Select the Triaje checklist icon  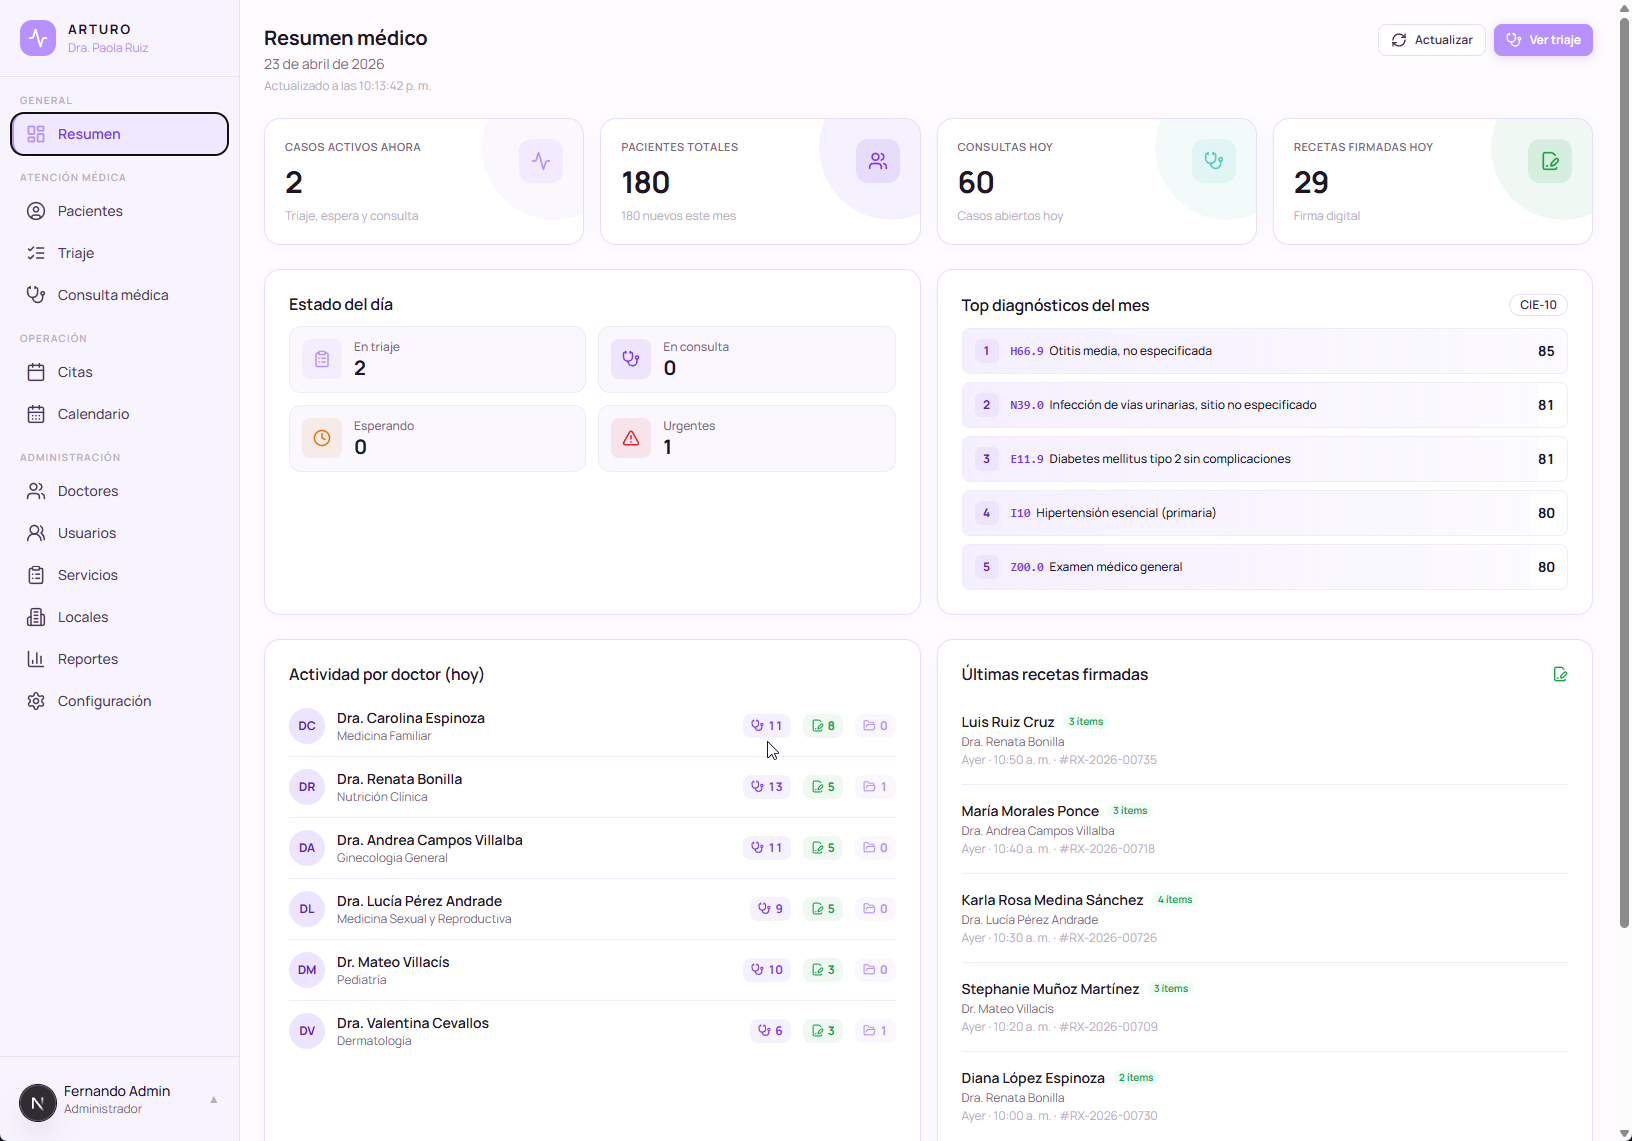pyautogui.click(x=36, y=253)
